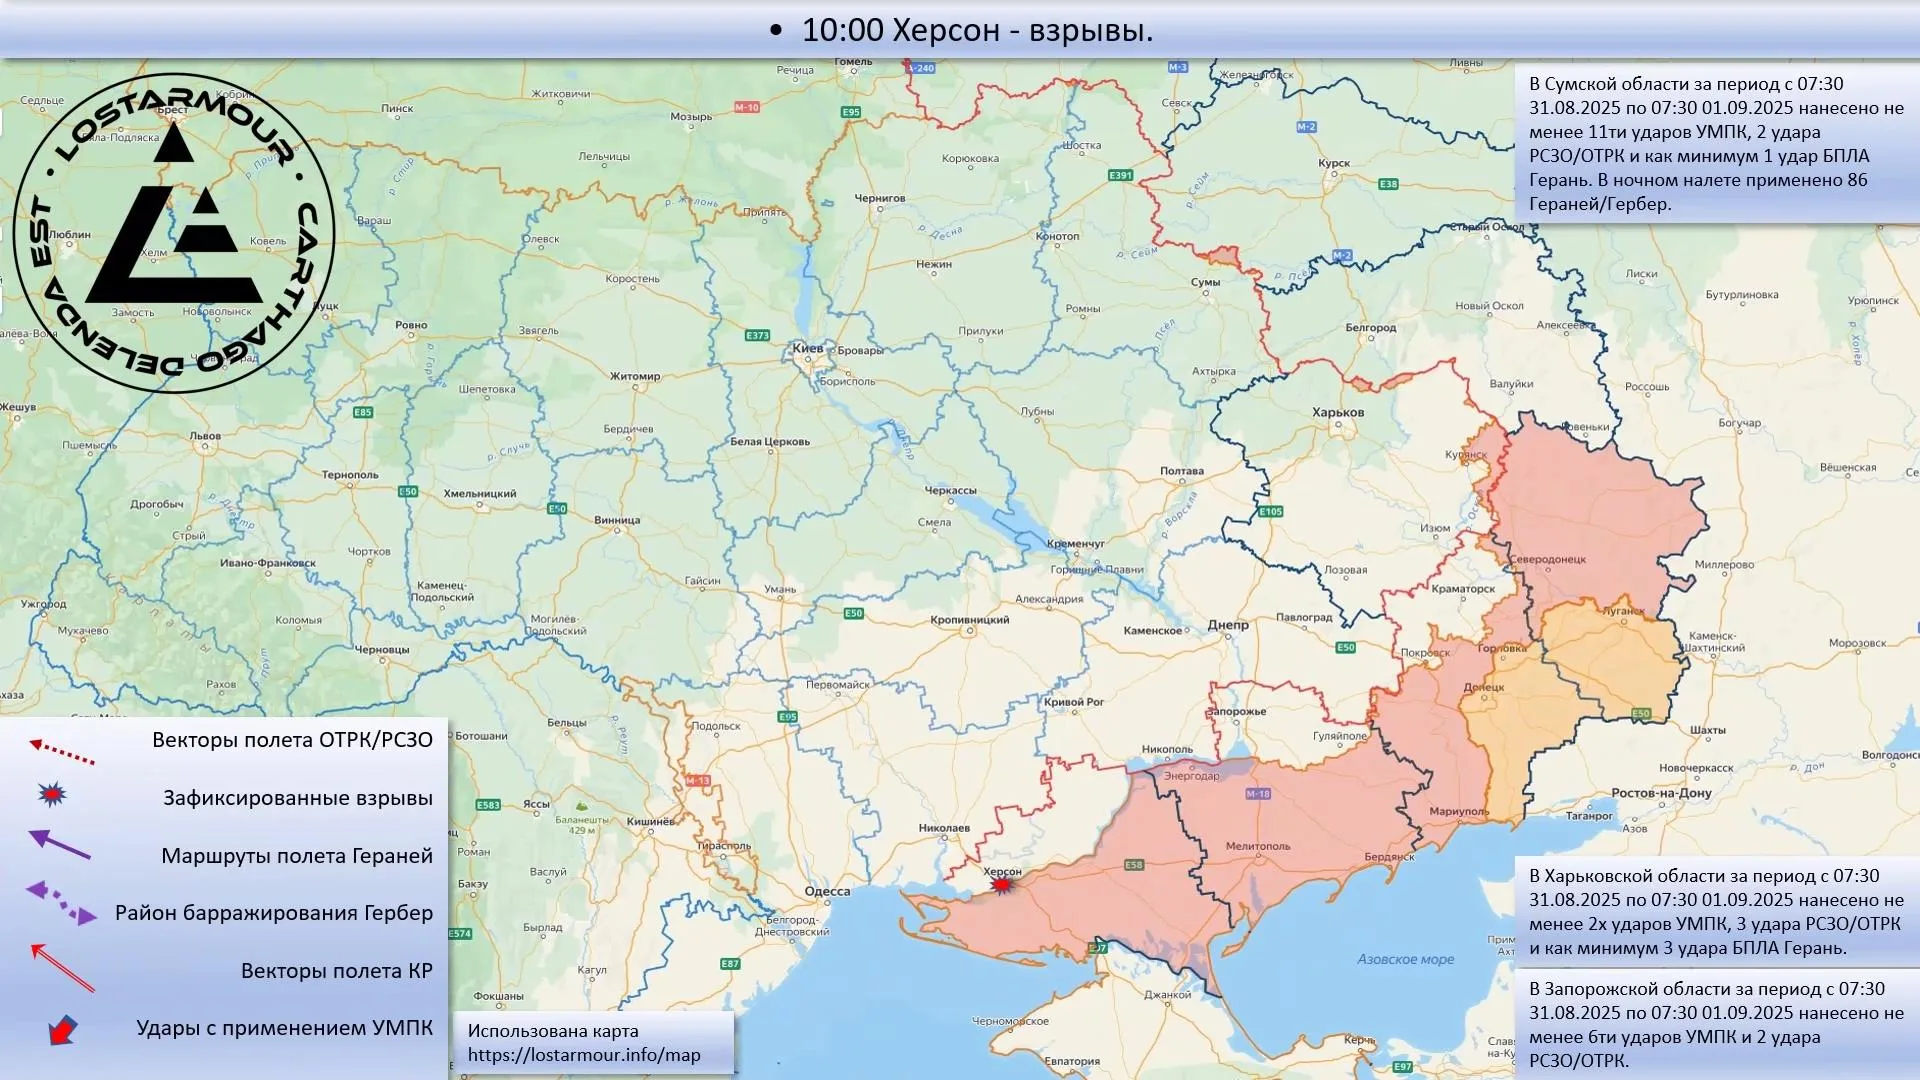Click the purple Герань route arrow icon
The image size is (1920, 1080).
tap(60, 845)
